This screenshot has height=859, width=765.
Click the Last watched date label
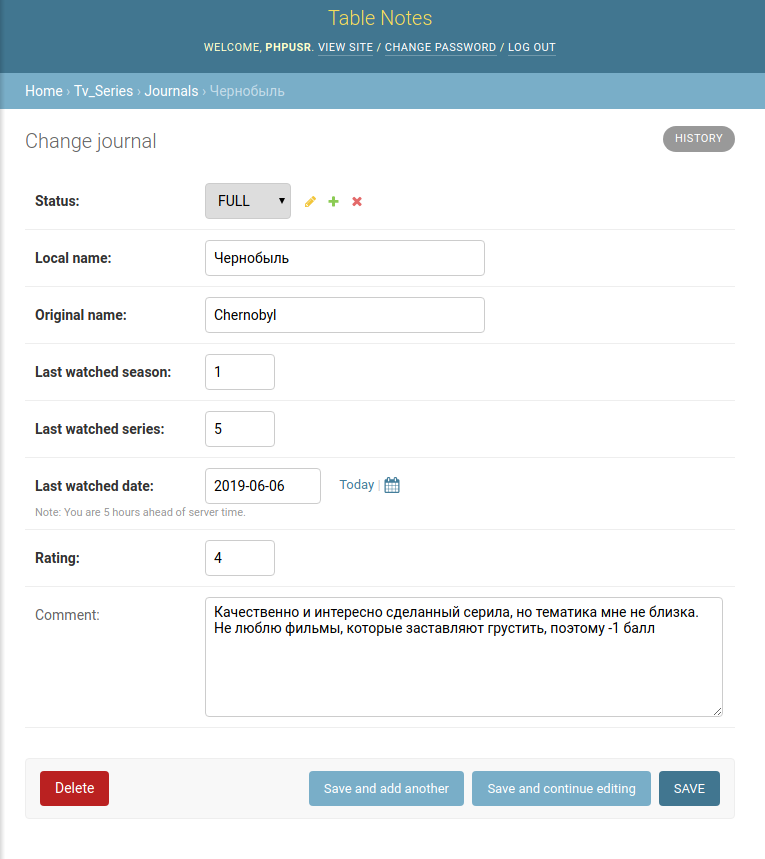click(94, 486)
